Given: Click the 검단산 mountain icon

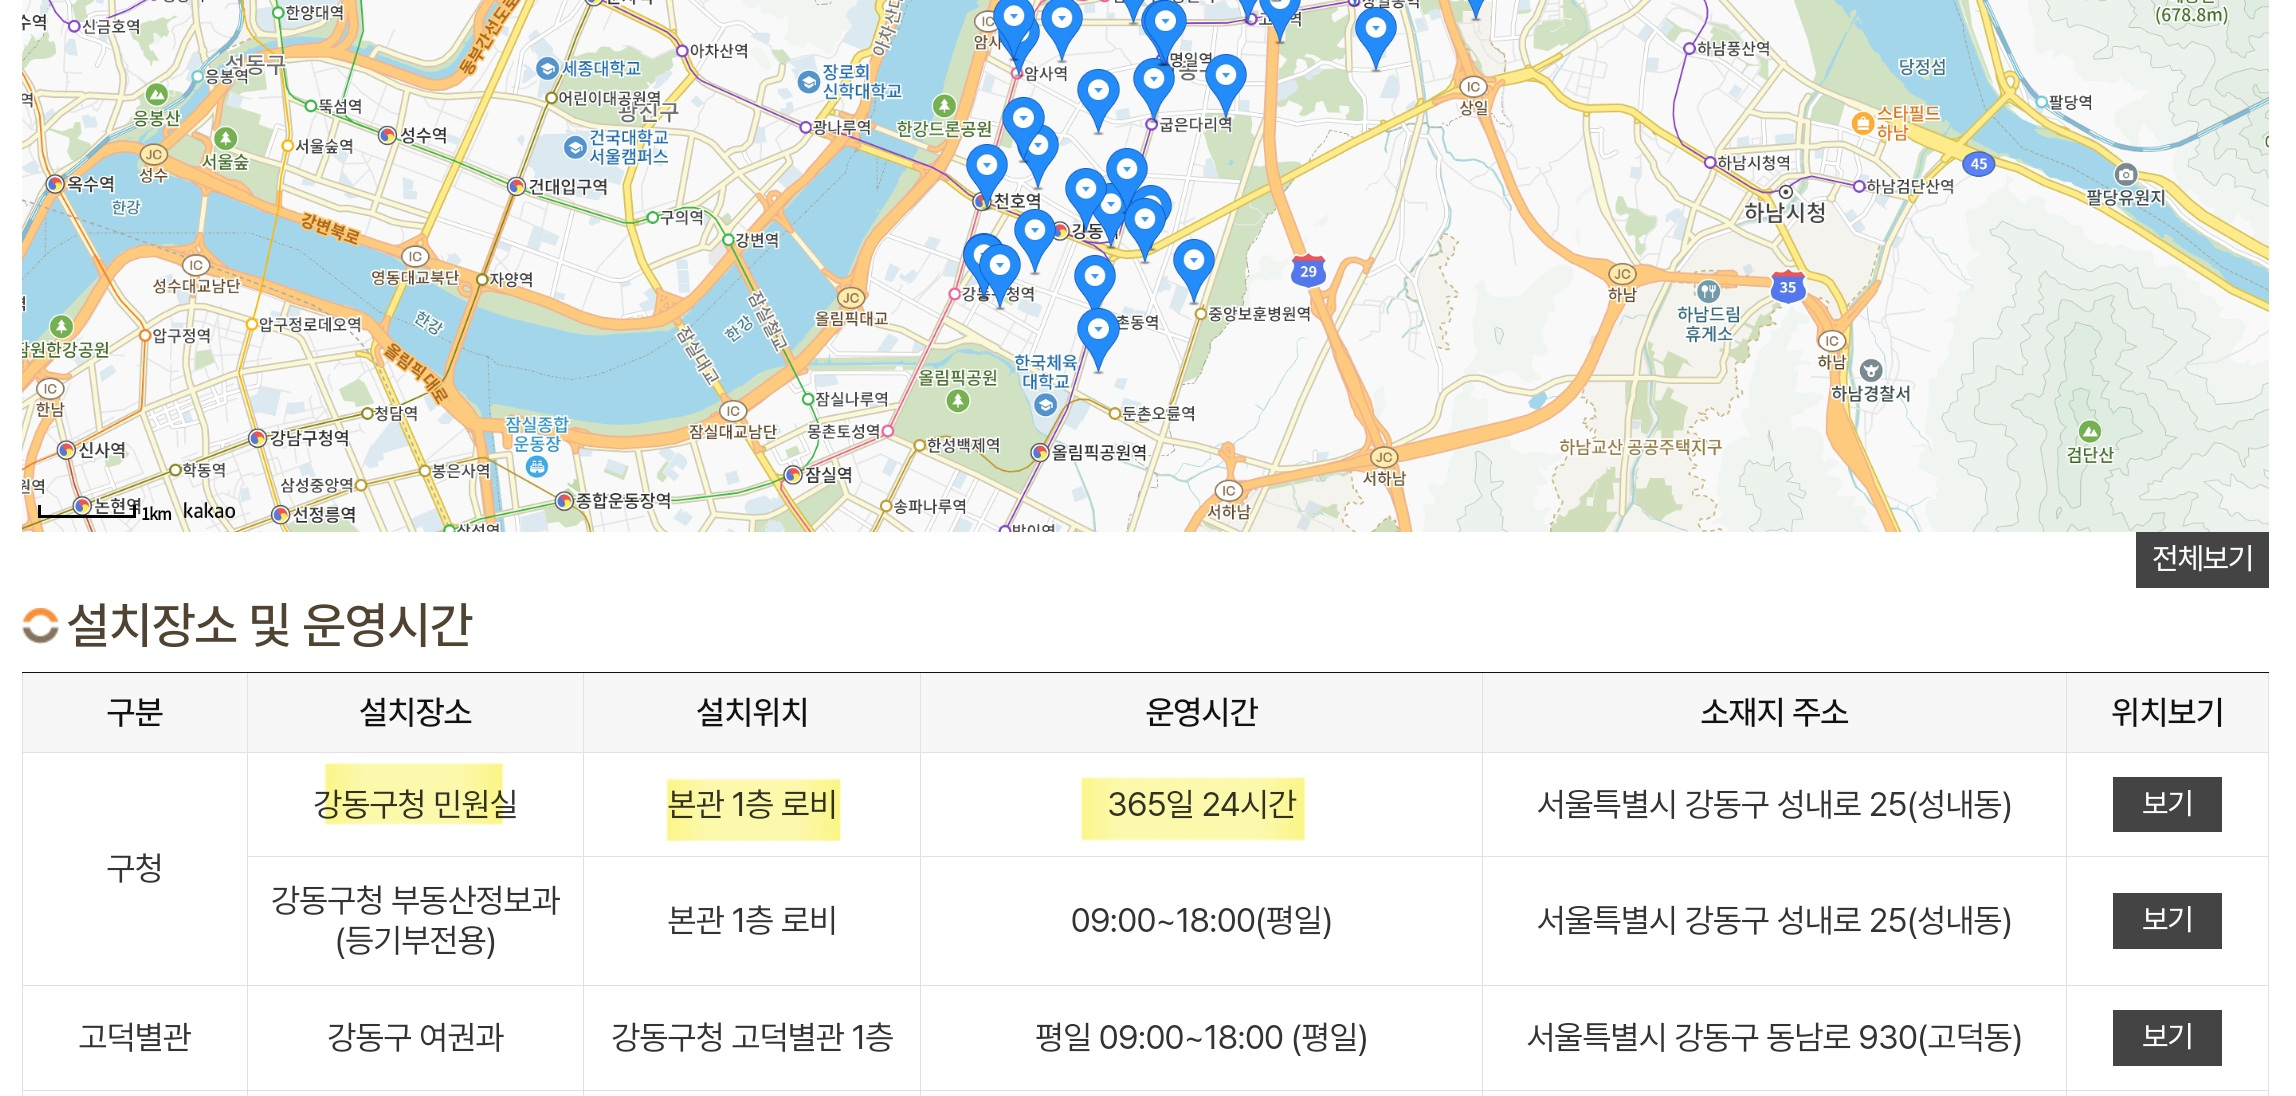Looking at the screenshot, I should tap(2089, 432).
